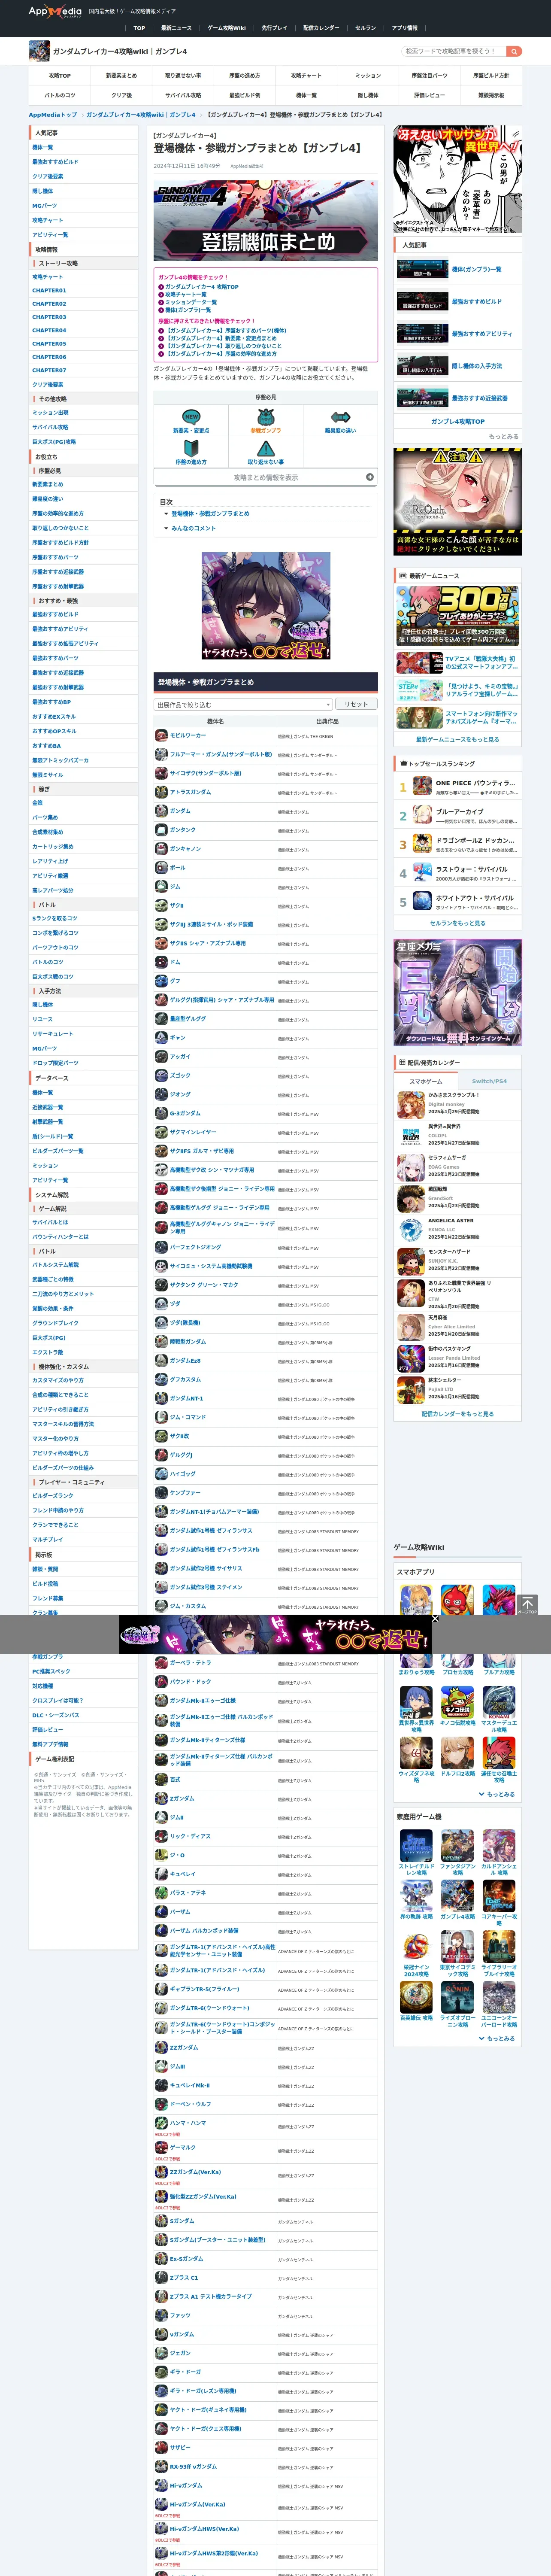Click the グフ unit icon
Viewport: 551px width, 2576px height.
coord(161,981)
